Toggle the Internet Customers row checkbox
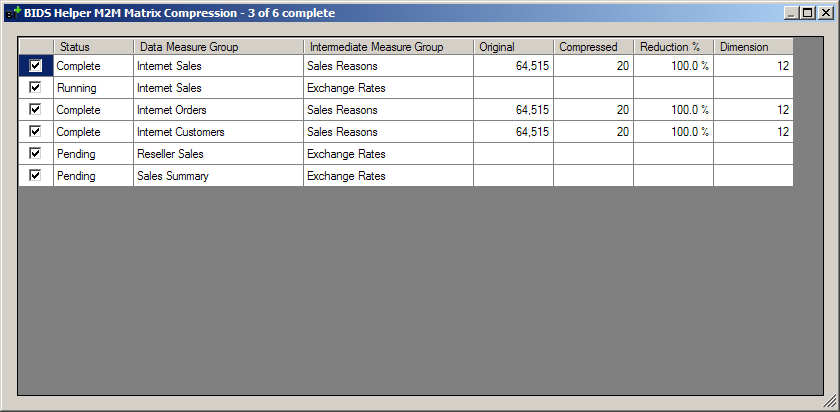 click(x=36, y=132)
